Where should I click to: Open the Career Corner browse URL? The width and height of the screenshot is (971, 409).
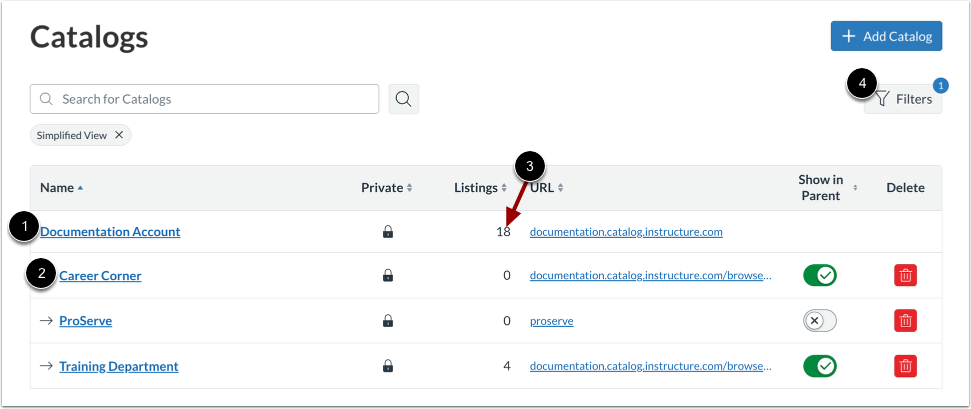[x=651, y=276]
